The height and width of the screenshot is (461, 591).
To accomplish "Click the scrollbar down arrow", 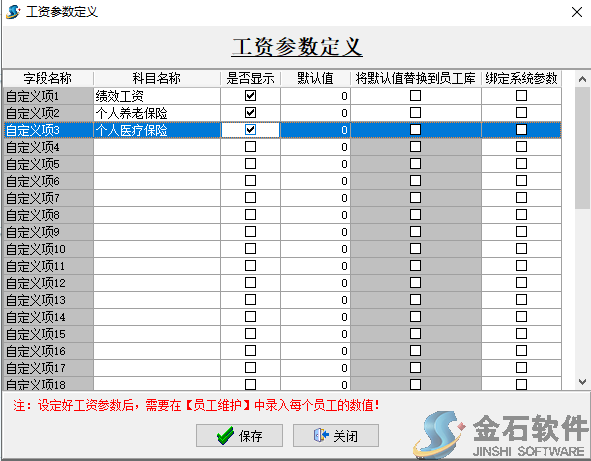I will [582, 382].
